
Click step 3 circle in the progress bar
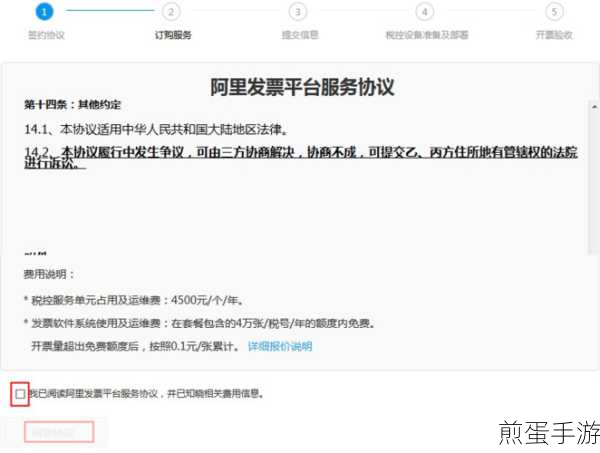(298, 12)
